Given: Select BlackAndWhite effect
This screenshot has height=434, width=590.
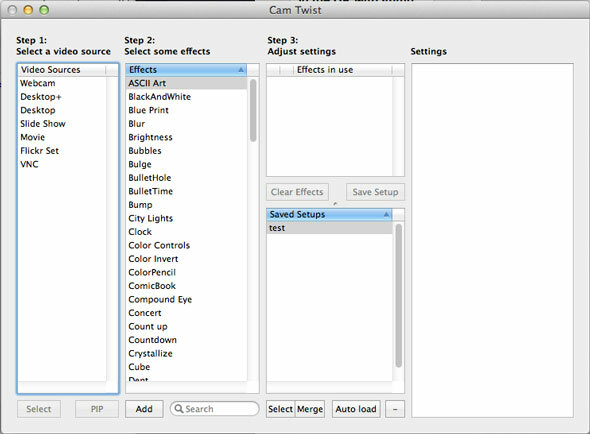Looking at the screenshot, I should [x=186, y=97].
